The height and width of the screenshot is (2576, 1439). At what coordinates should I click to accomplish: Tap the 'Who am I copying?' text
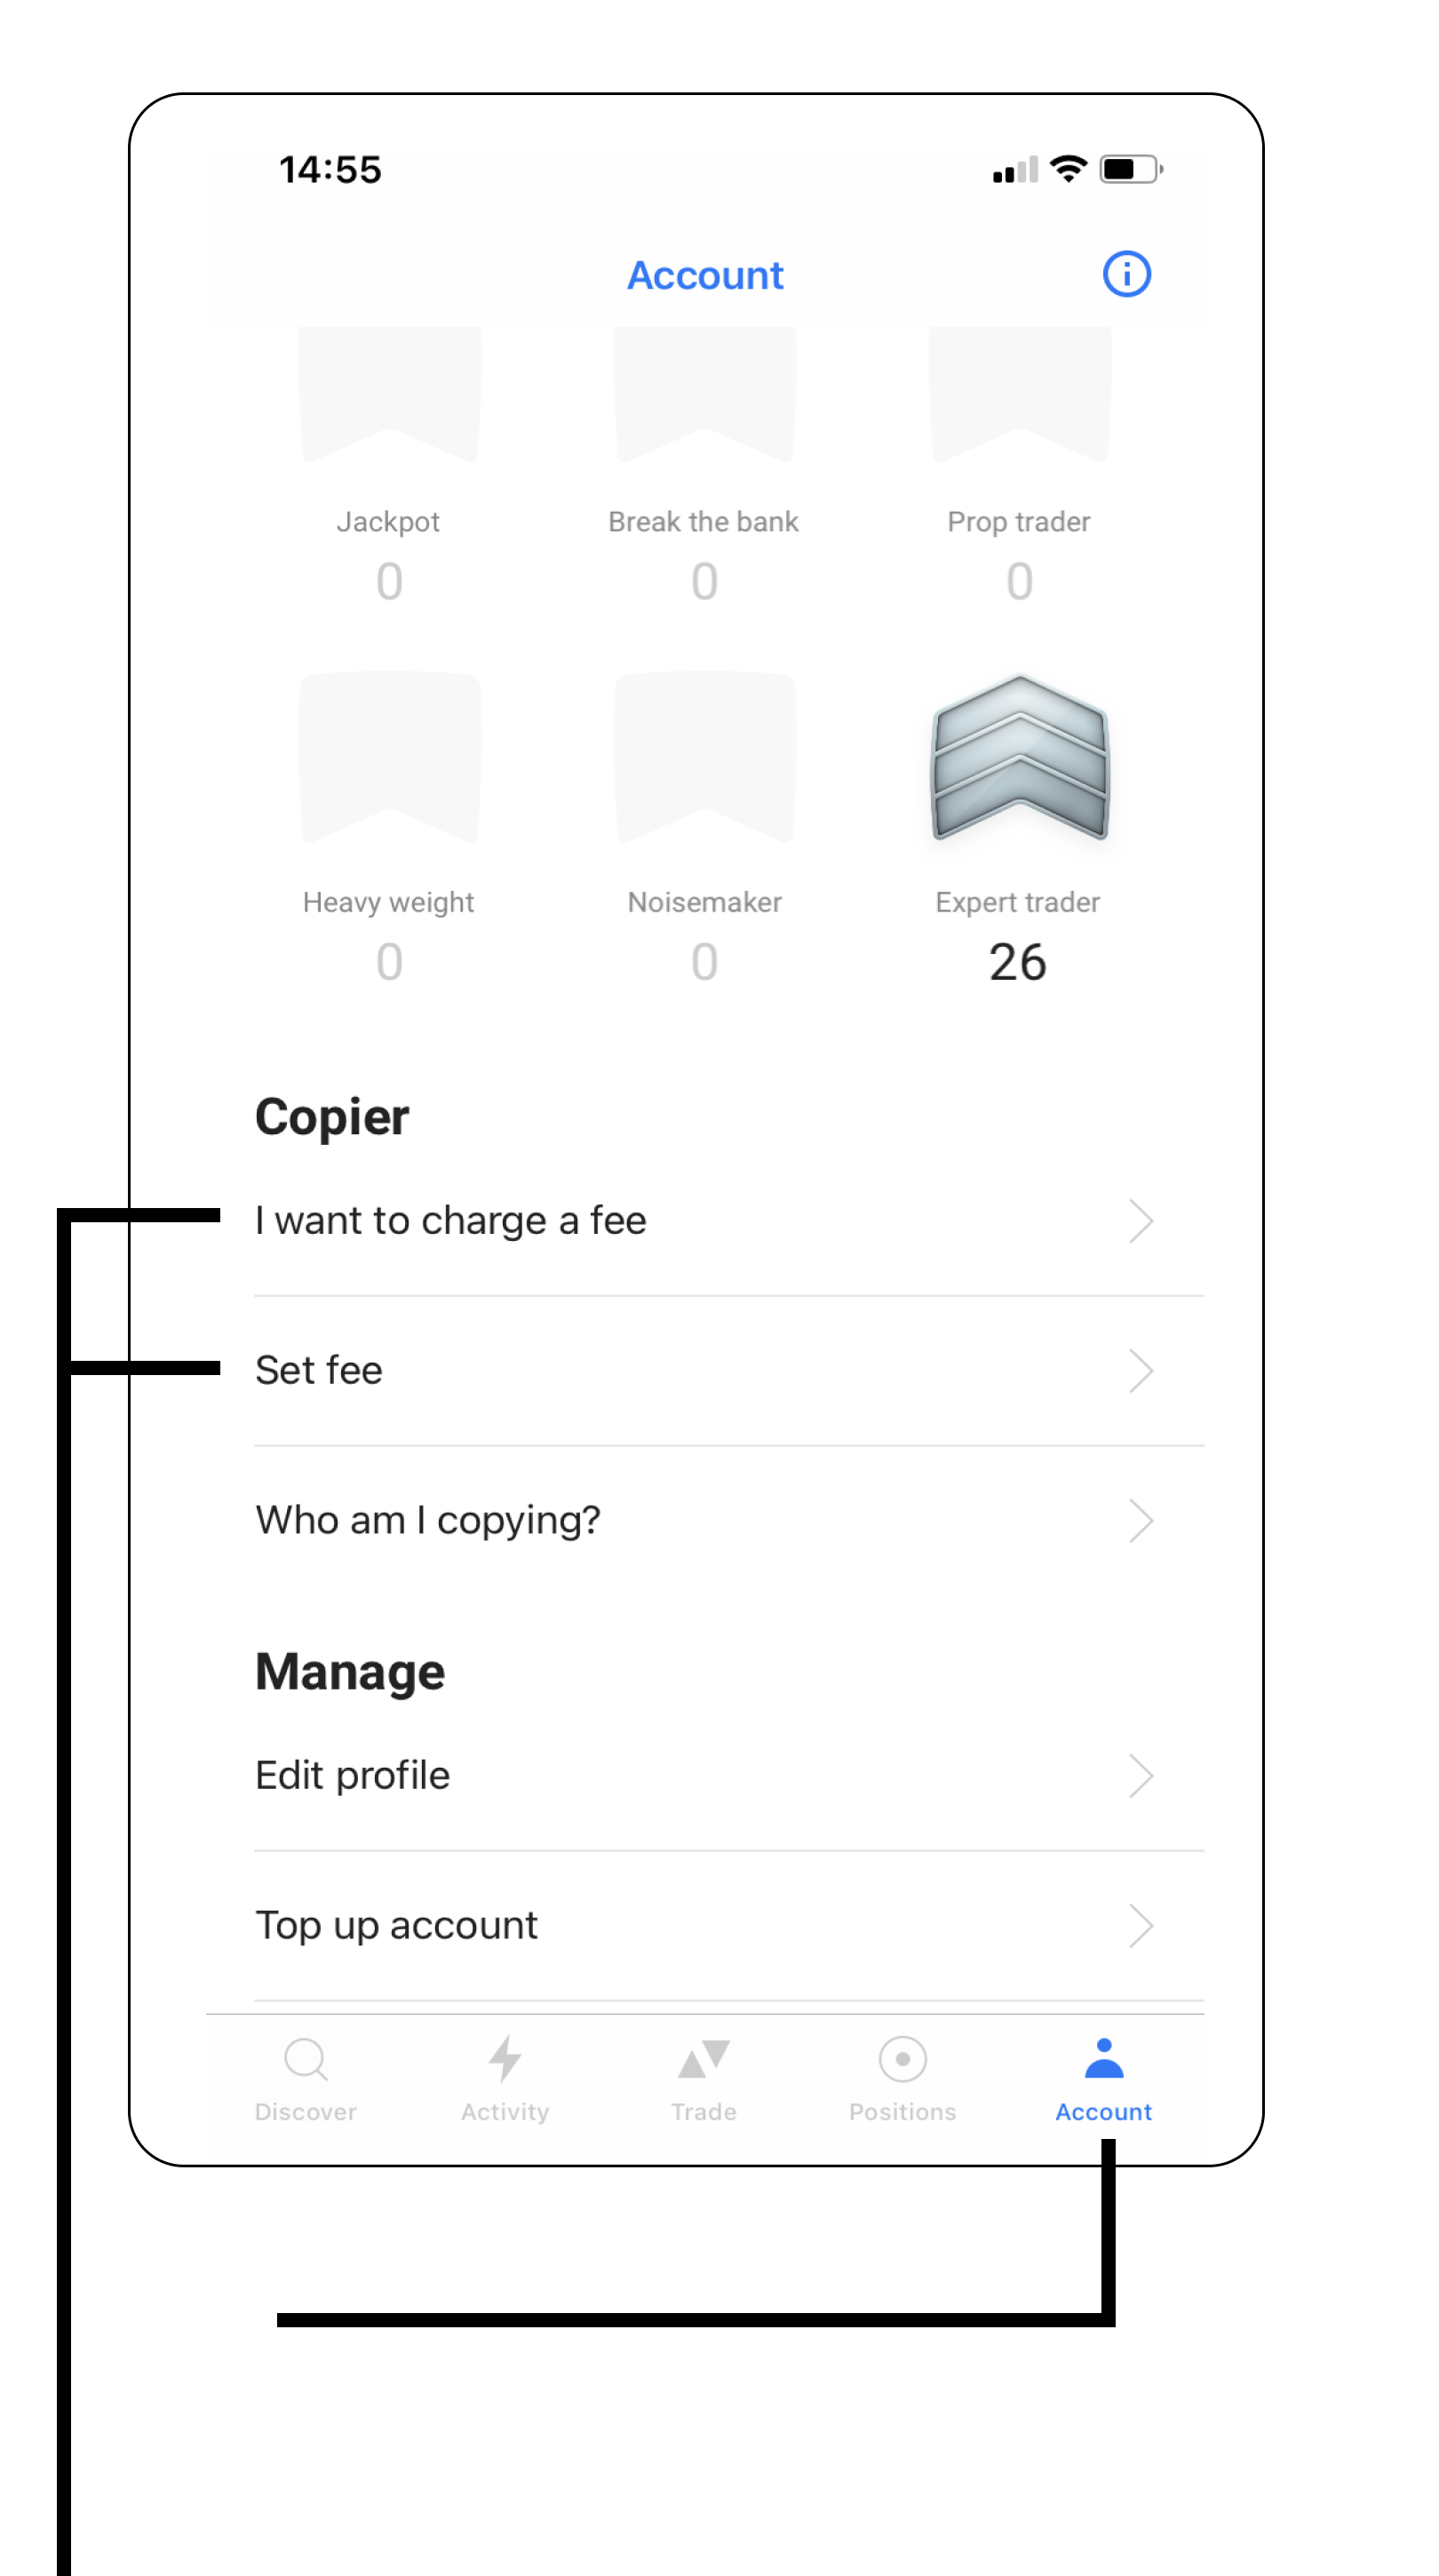tap(428, 1521)
